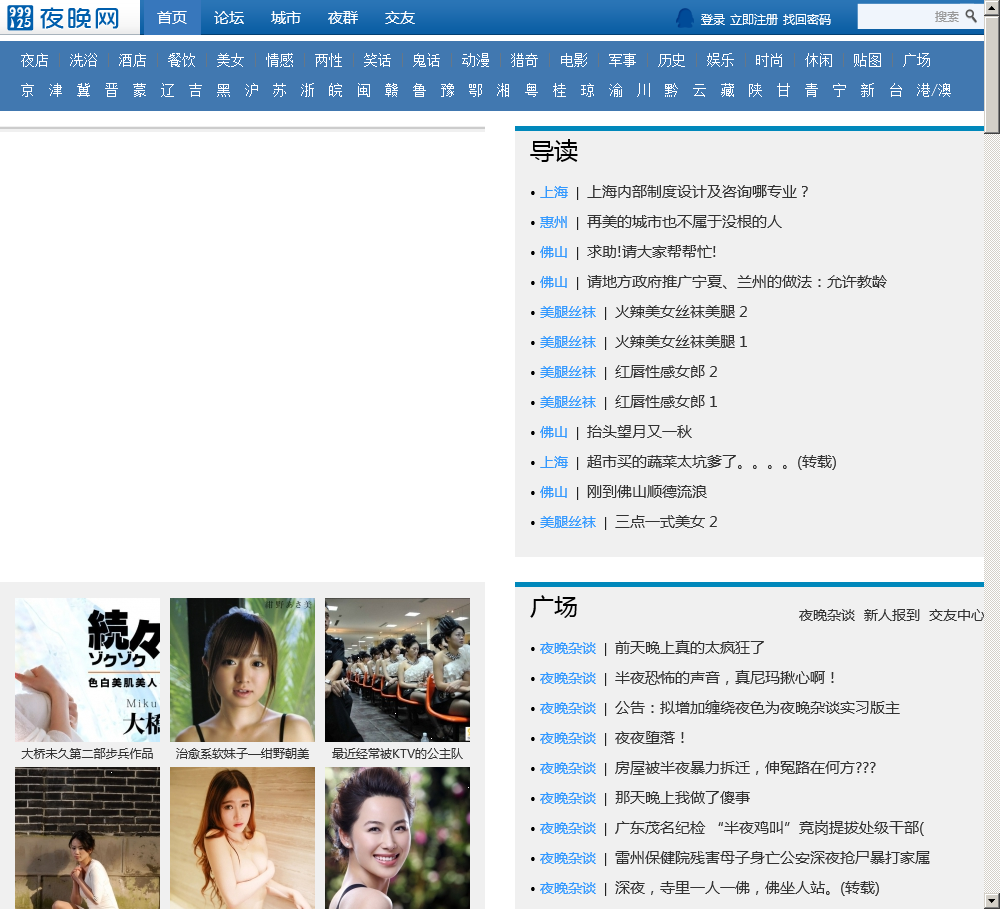
Task: Click the QQ penguin login icon
Action: click(684, 18)
